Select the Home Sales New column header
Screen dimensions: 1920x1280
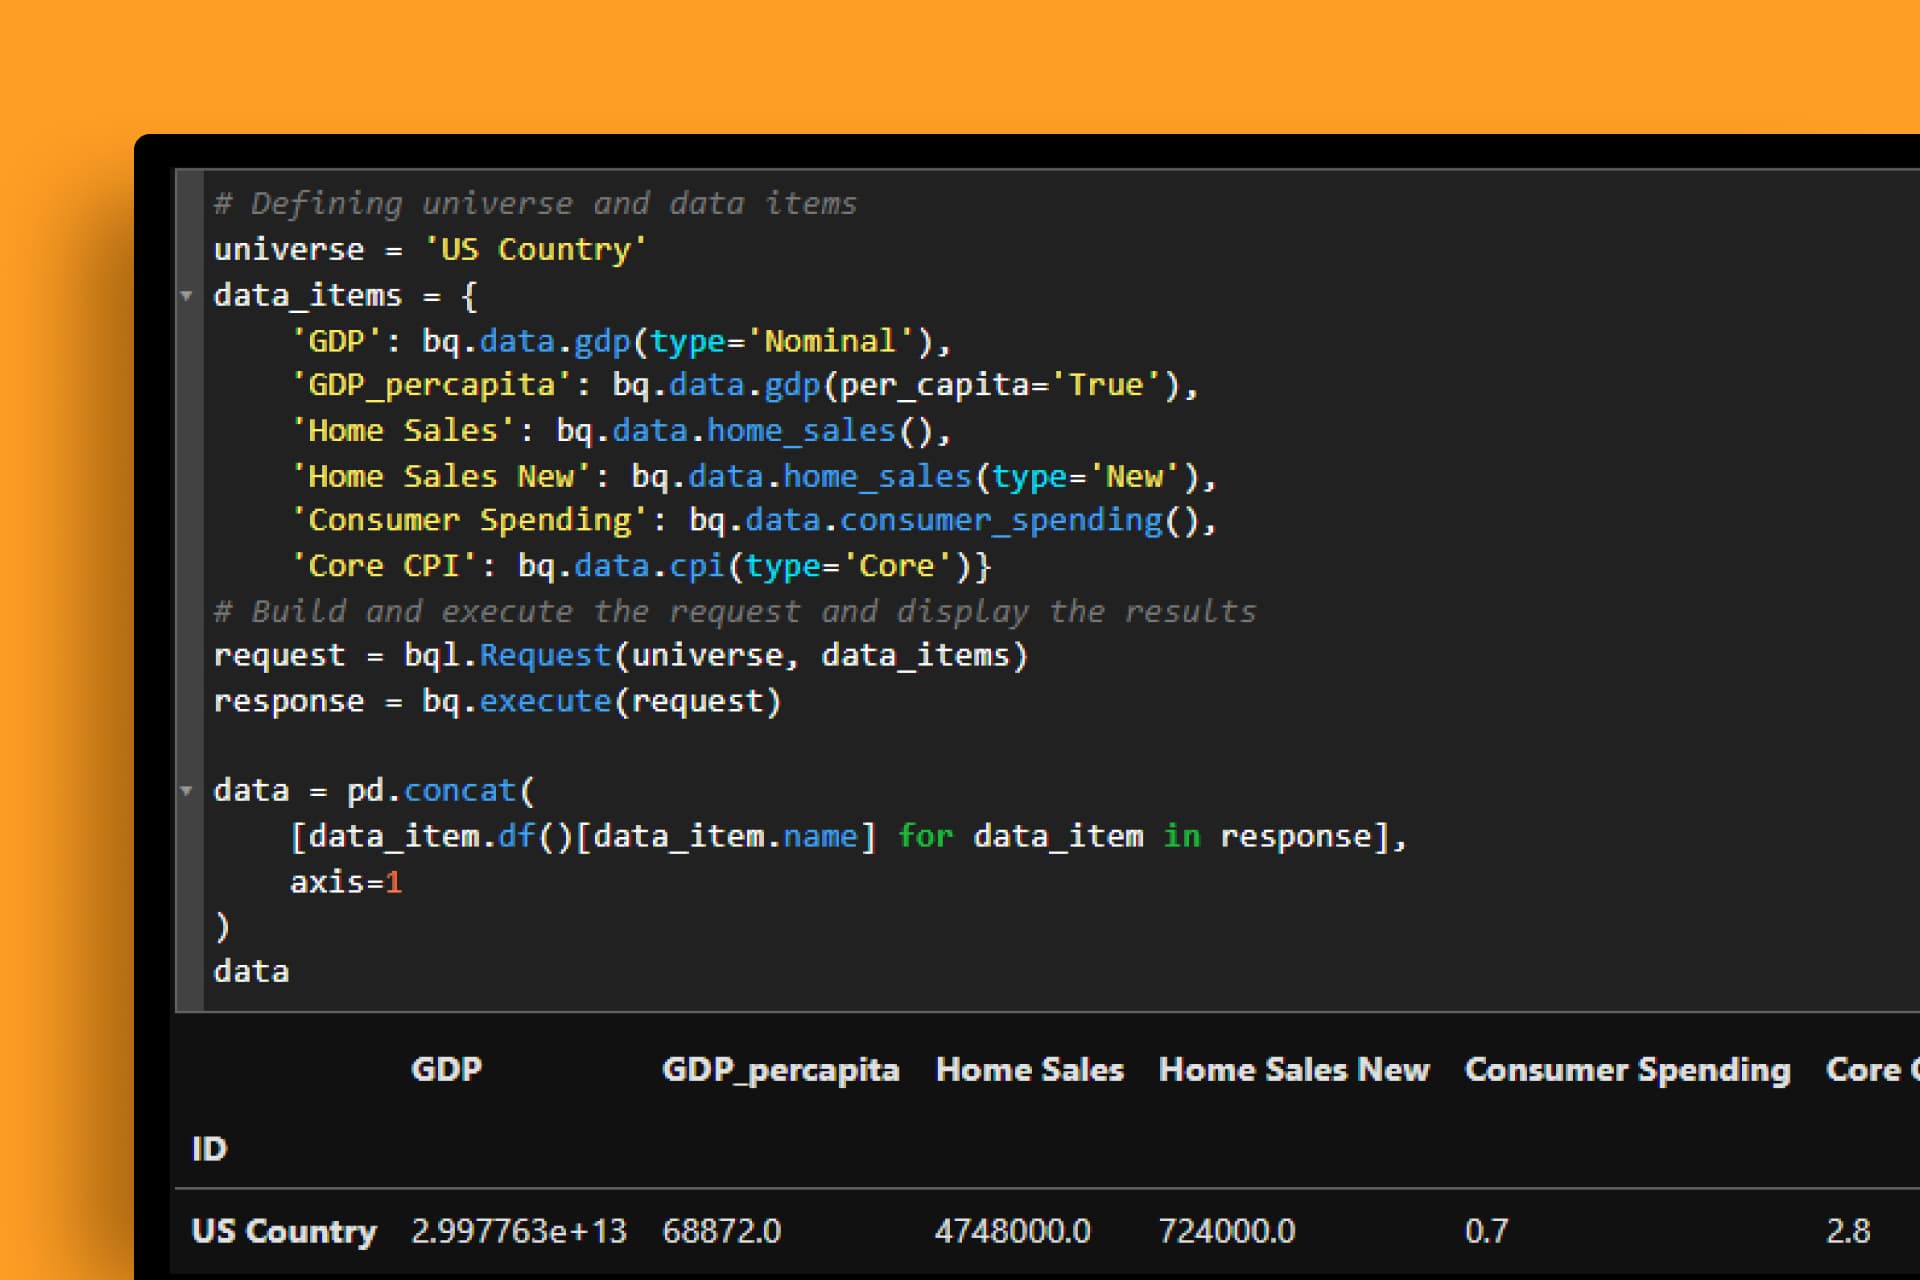[1293, 1070]
